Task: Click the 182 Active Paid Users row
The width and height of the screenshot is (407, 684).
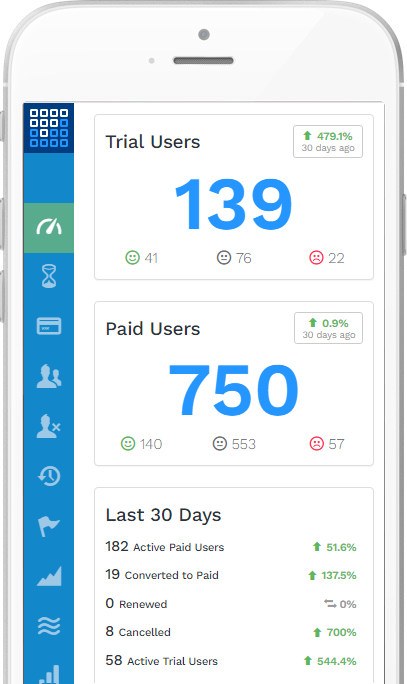Action: 231,547
